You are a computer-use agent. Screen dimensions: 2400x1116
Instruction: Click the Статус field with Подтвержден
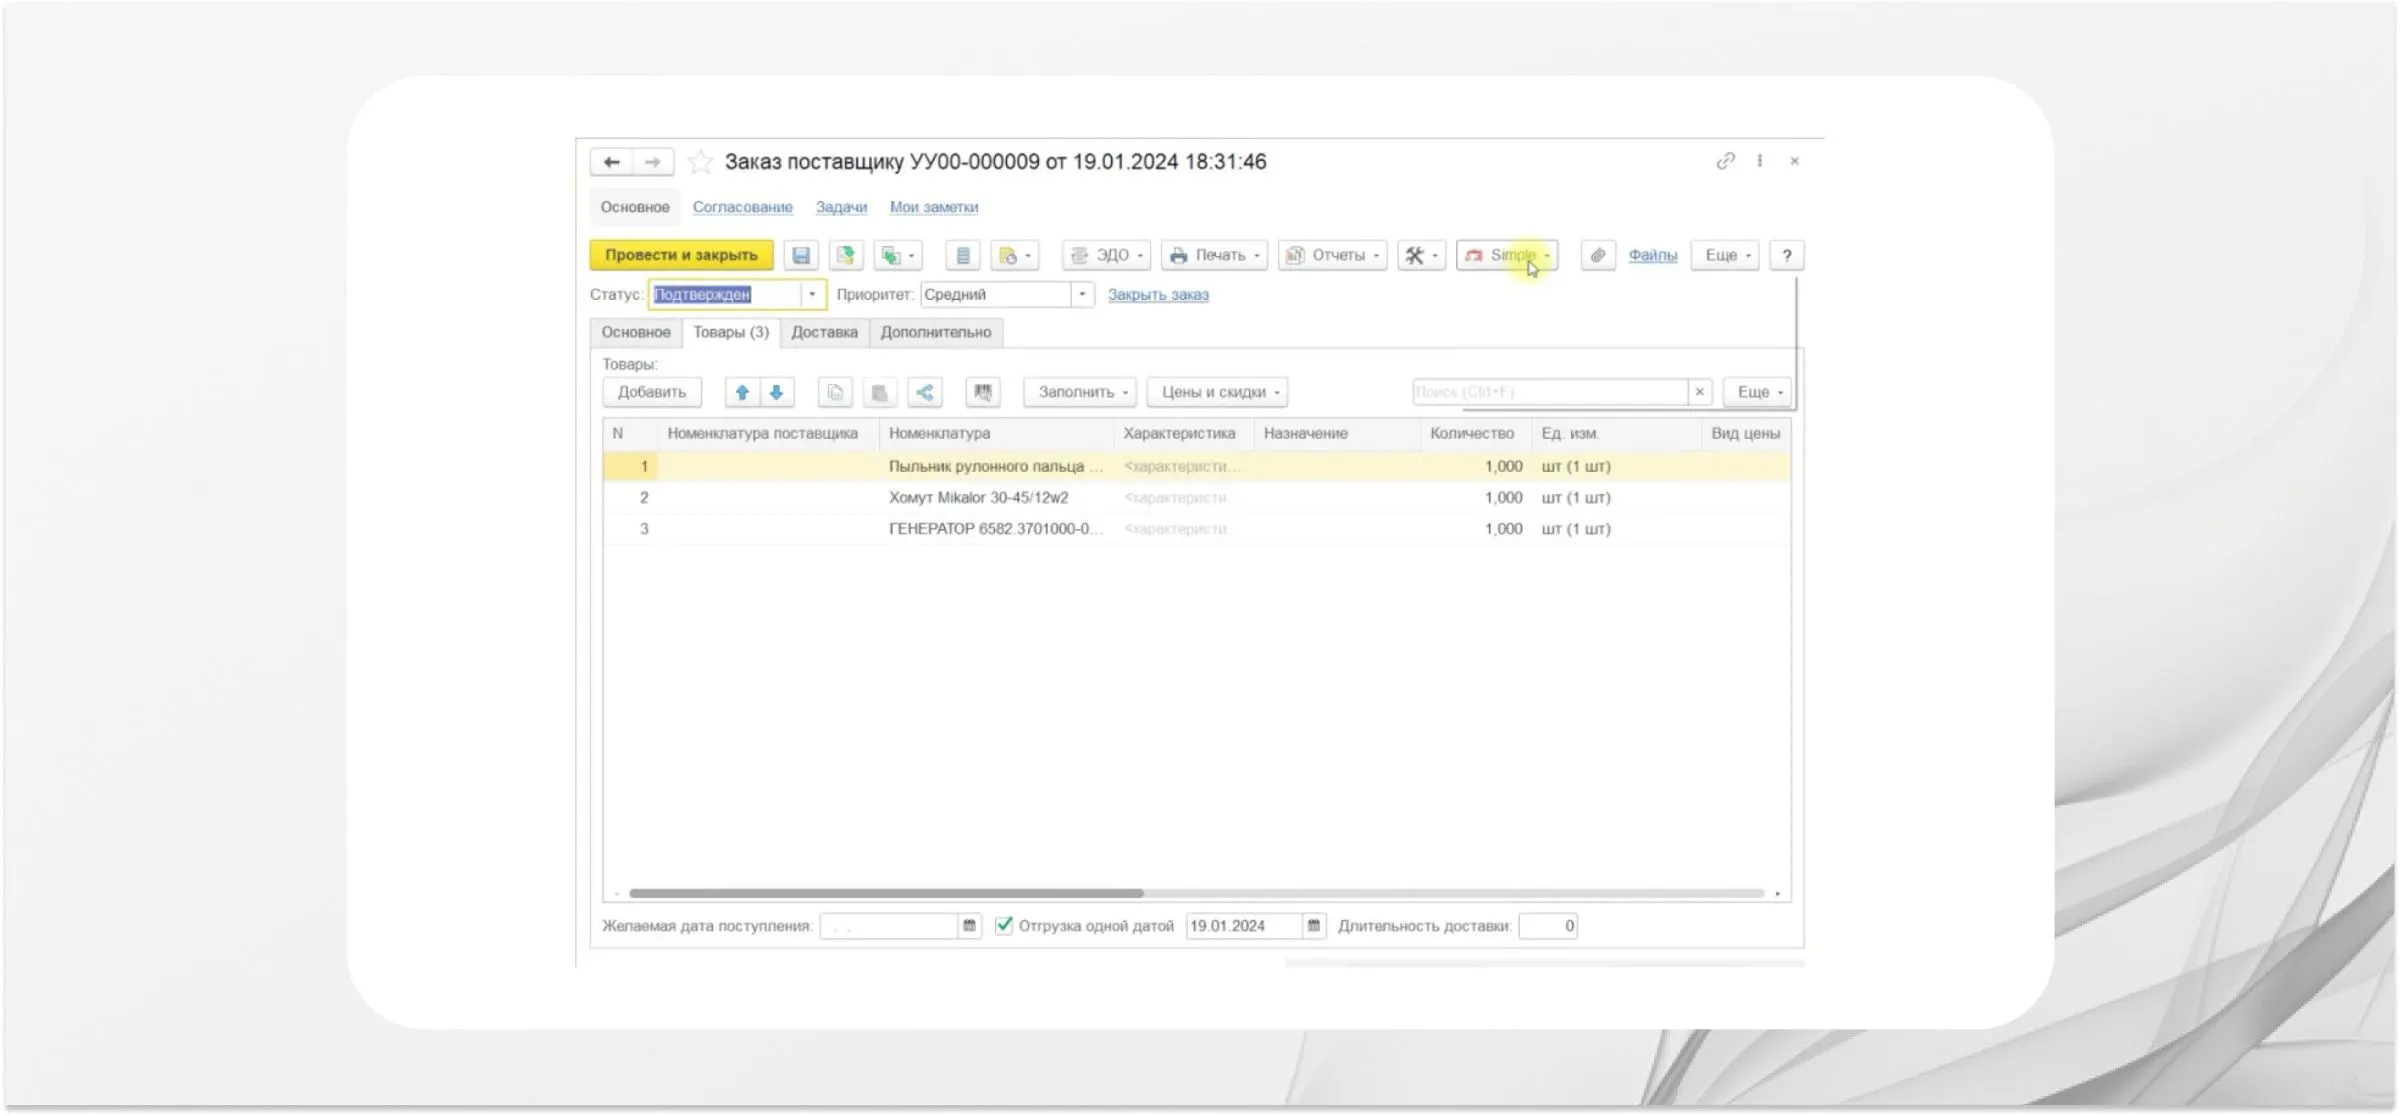tap(725, 295)
